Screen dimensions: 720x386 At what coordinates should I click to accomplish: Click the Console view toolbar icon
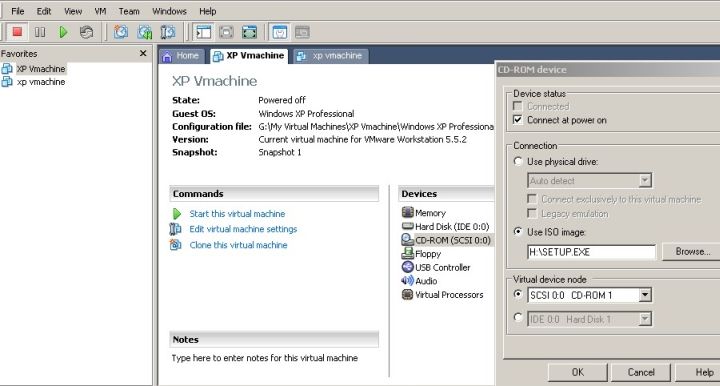[x=302, y=32]
